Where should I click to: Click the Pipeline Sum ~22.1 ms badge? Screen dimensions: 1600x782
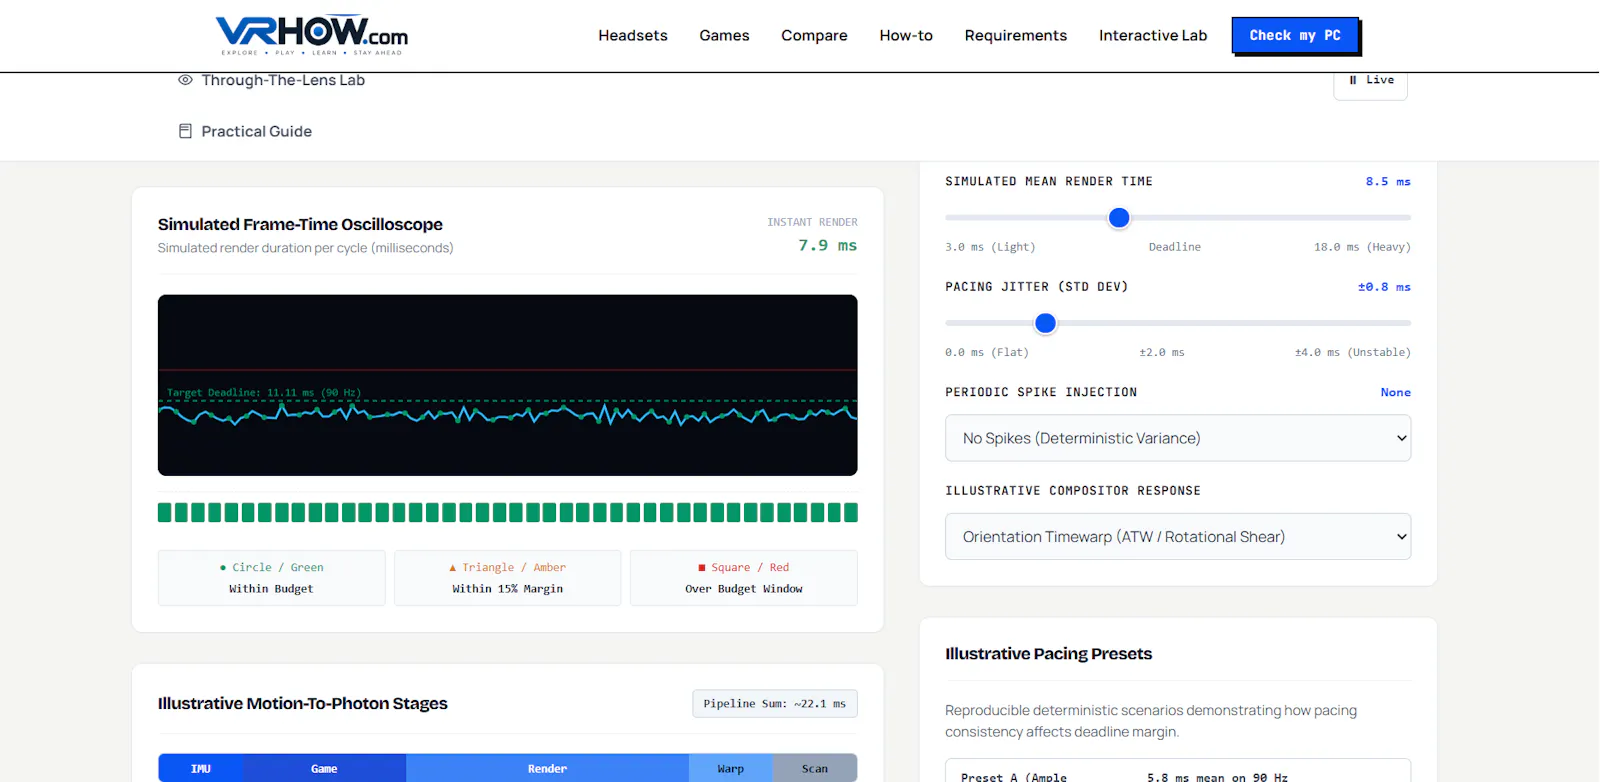click(x=775, y=704)
